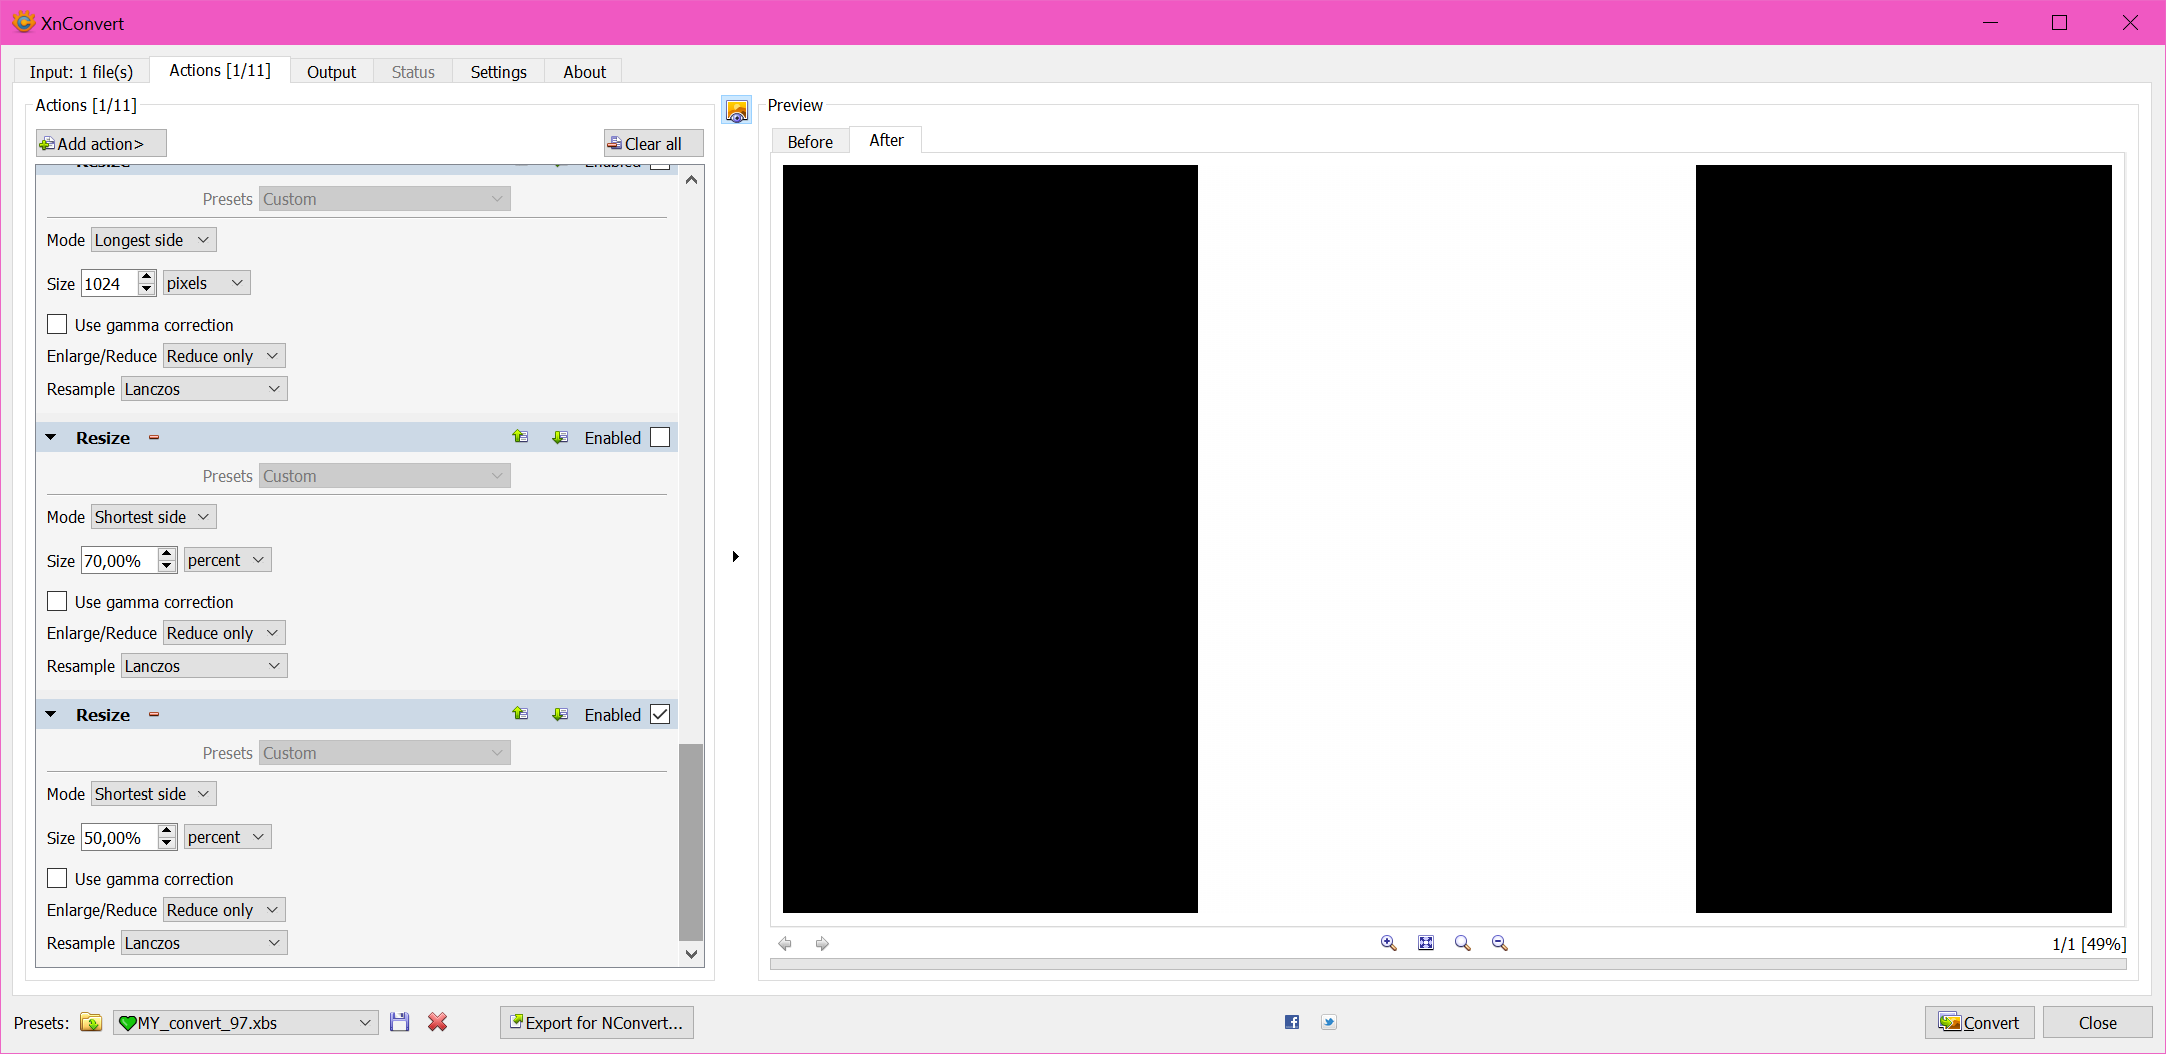Go to next preview image arrow
This screenshot has height=1054, width=2166.
[x=822, y=943]
